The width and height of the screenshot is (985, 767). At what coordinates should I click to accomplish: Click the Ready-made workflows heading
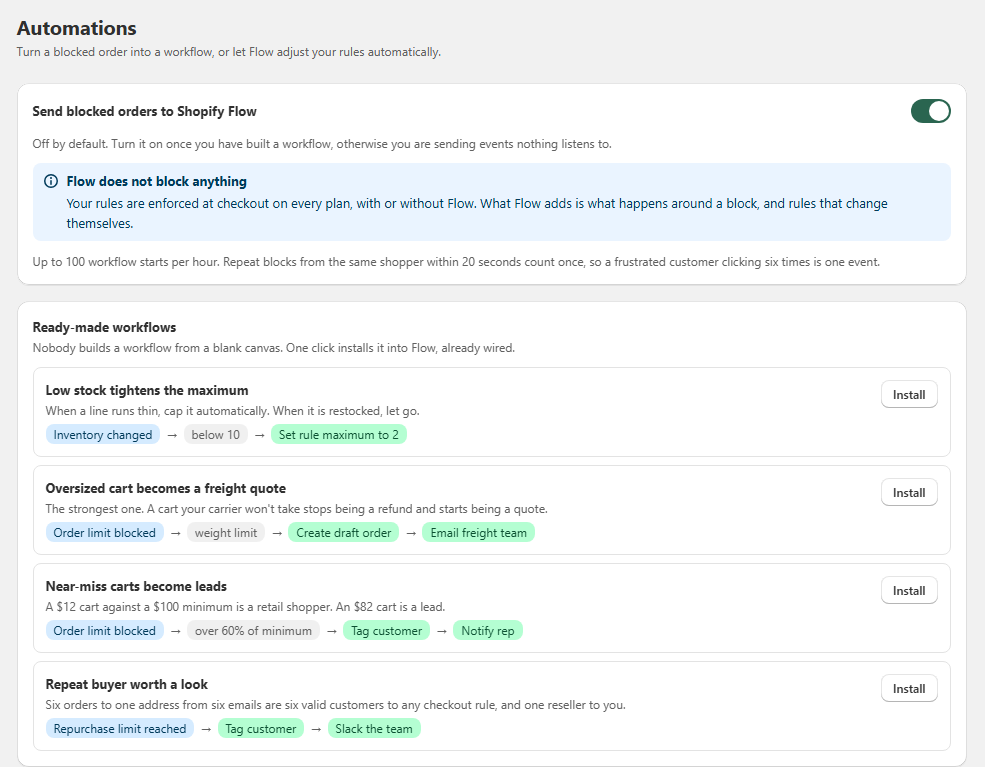pyautogui.click(x=104, y=327)
